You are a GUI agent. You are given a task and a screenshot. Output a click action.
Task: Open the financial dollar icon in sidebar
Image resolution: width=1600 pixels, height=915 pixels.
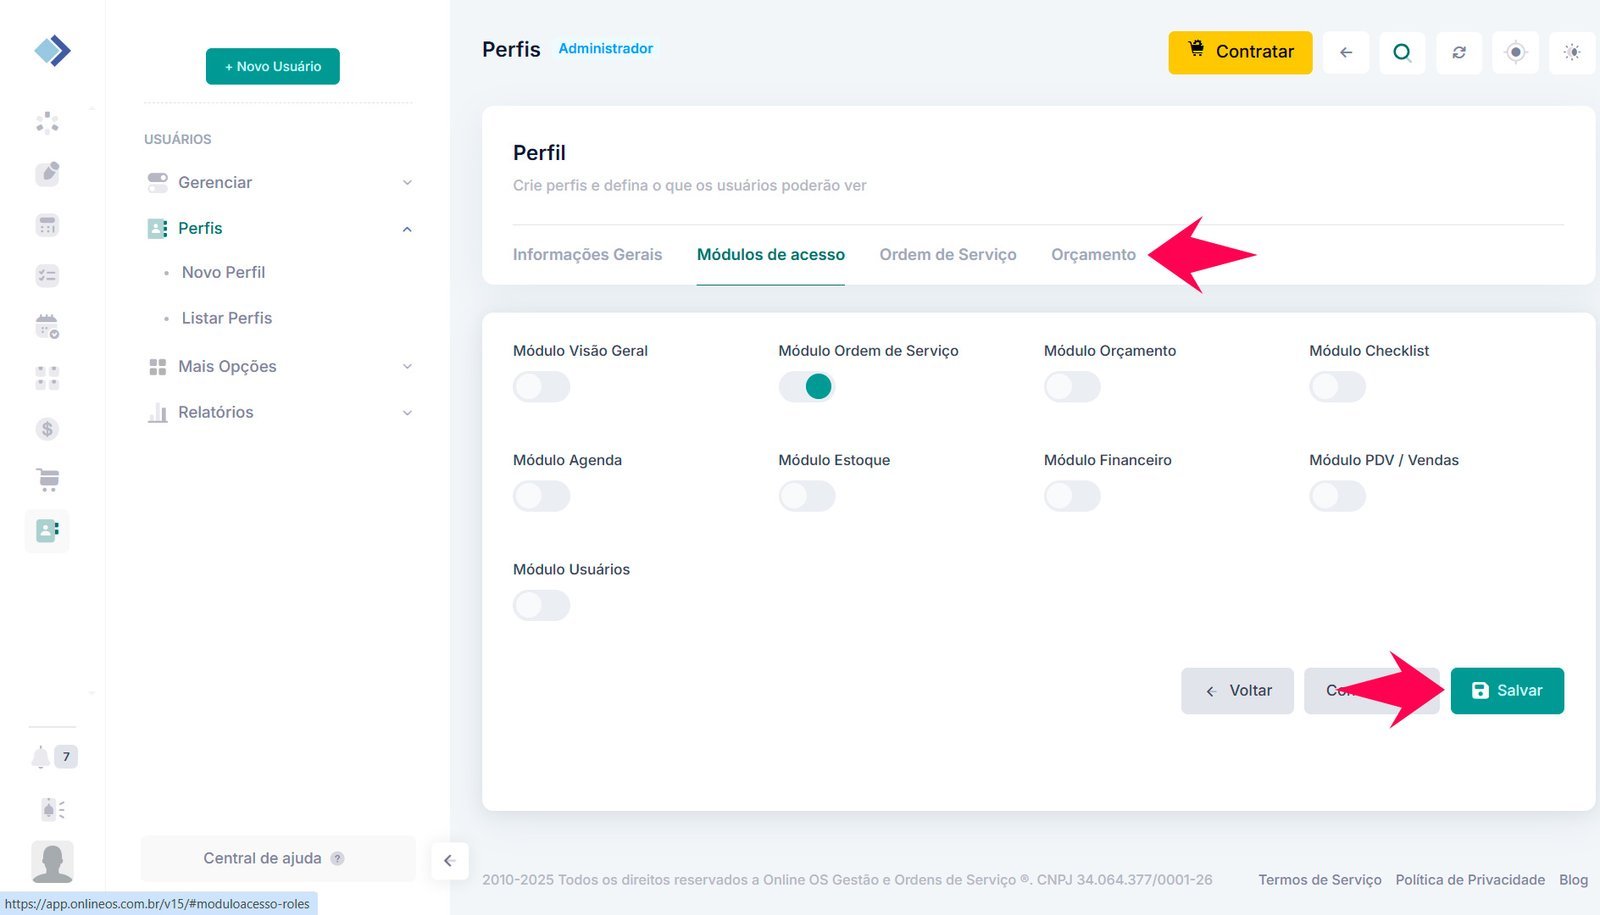(47, 429)
